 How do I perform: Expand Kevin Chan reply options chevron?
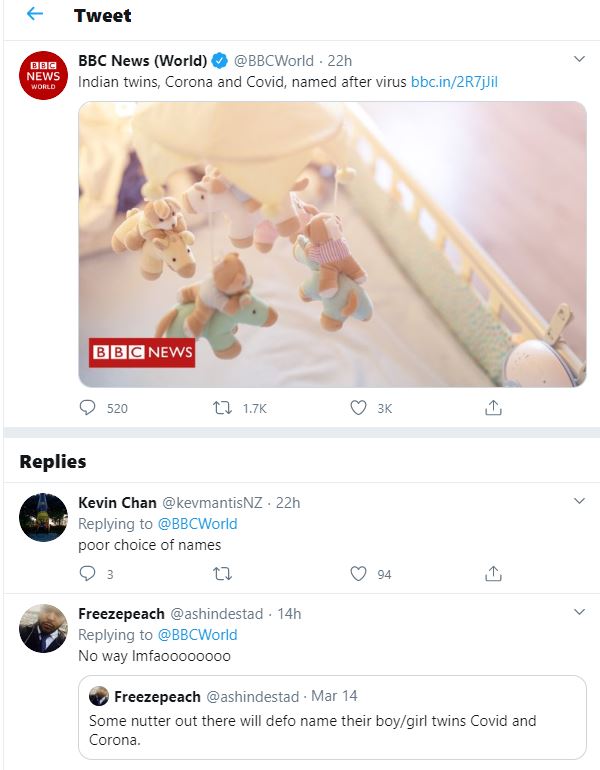pyautogui.click(x=579, y=501)
